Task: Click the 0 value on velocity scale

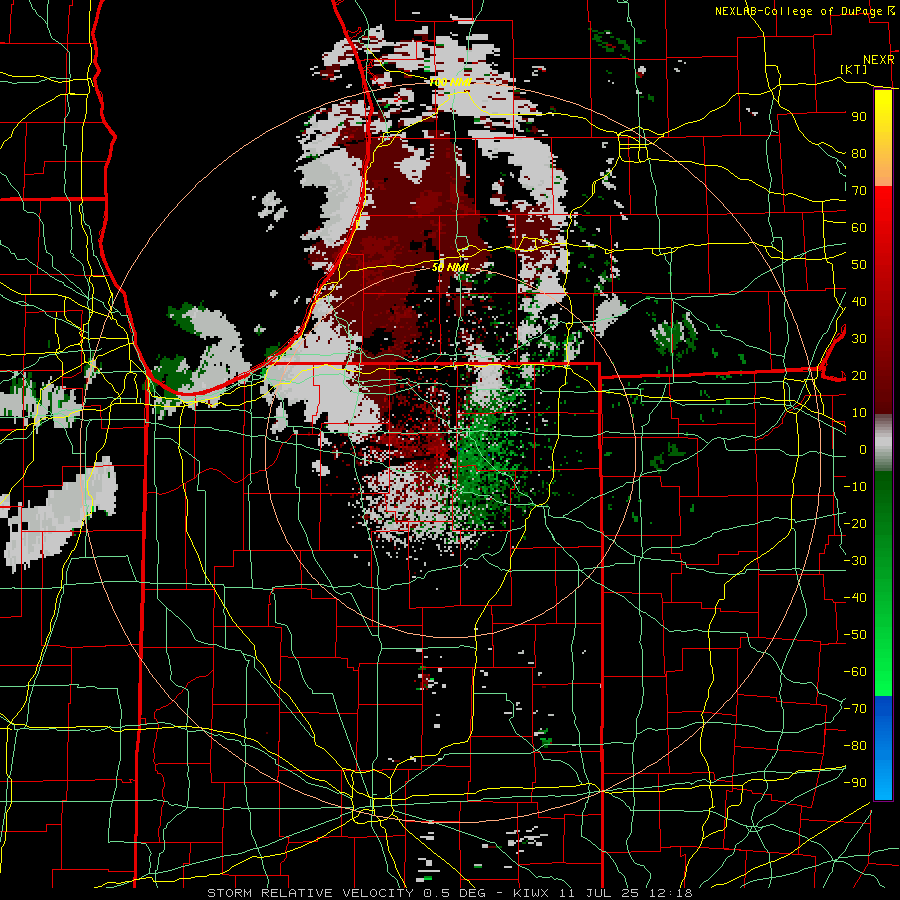Action: 863,449
